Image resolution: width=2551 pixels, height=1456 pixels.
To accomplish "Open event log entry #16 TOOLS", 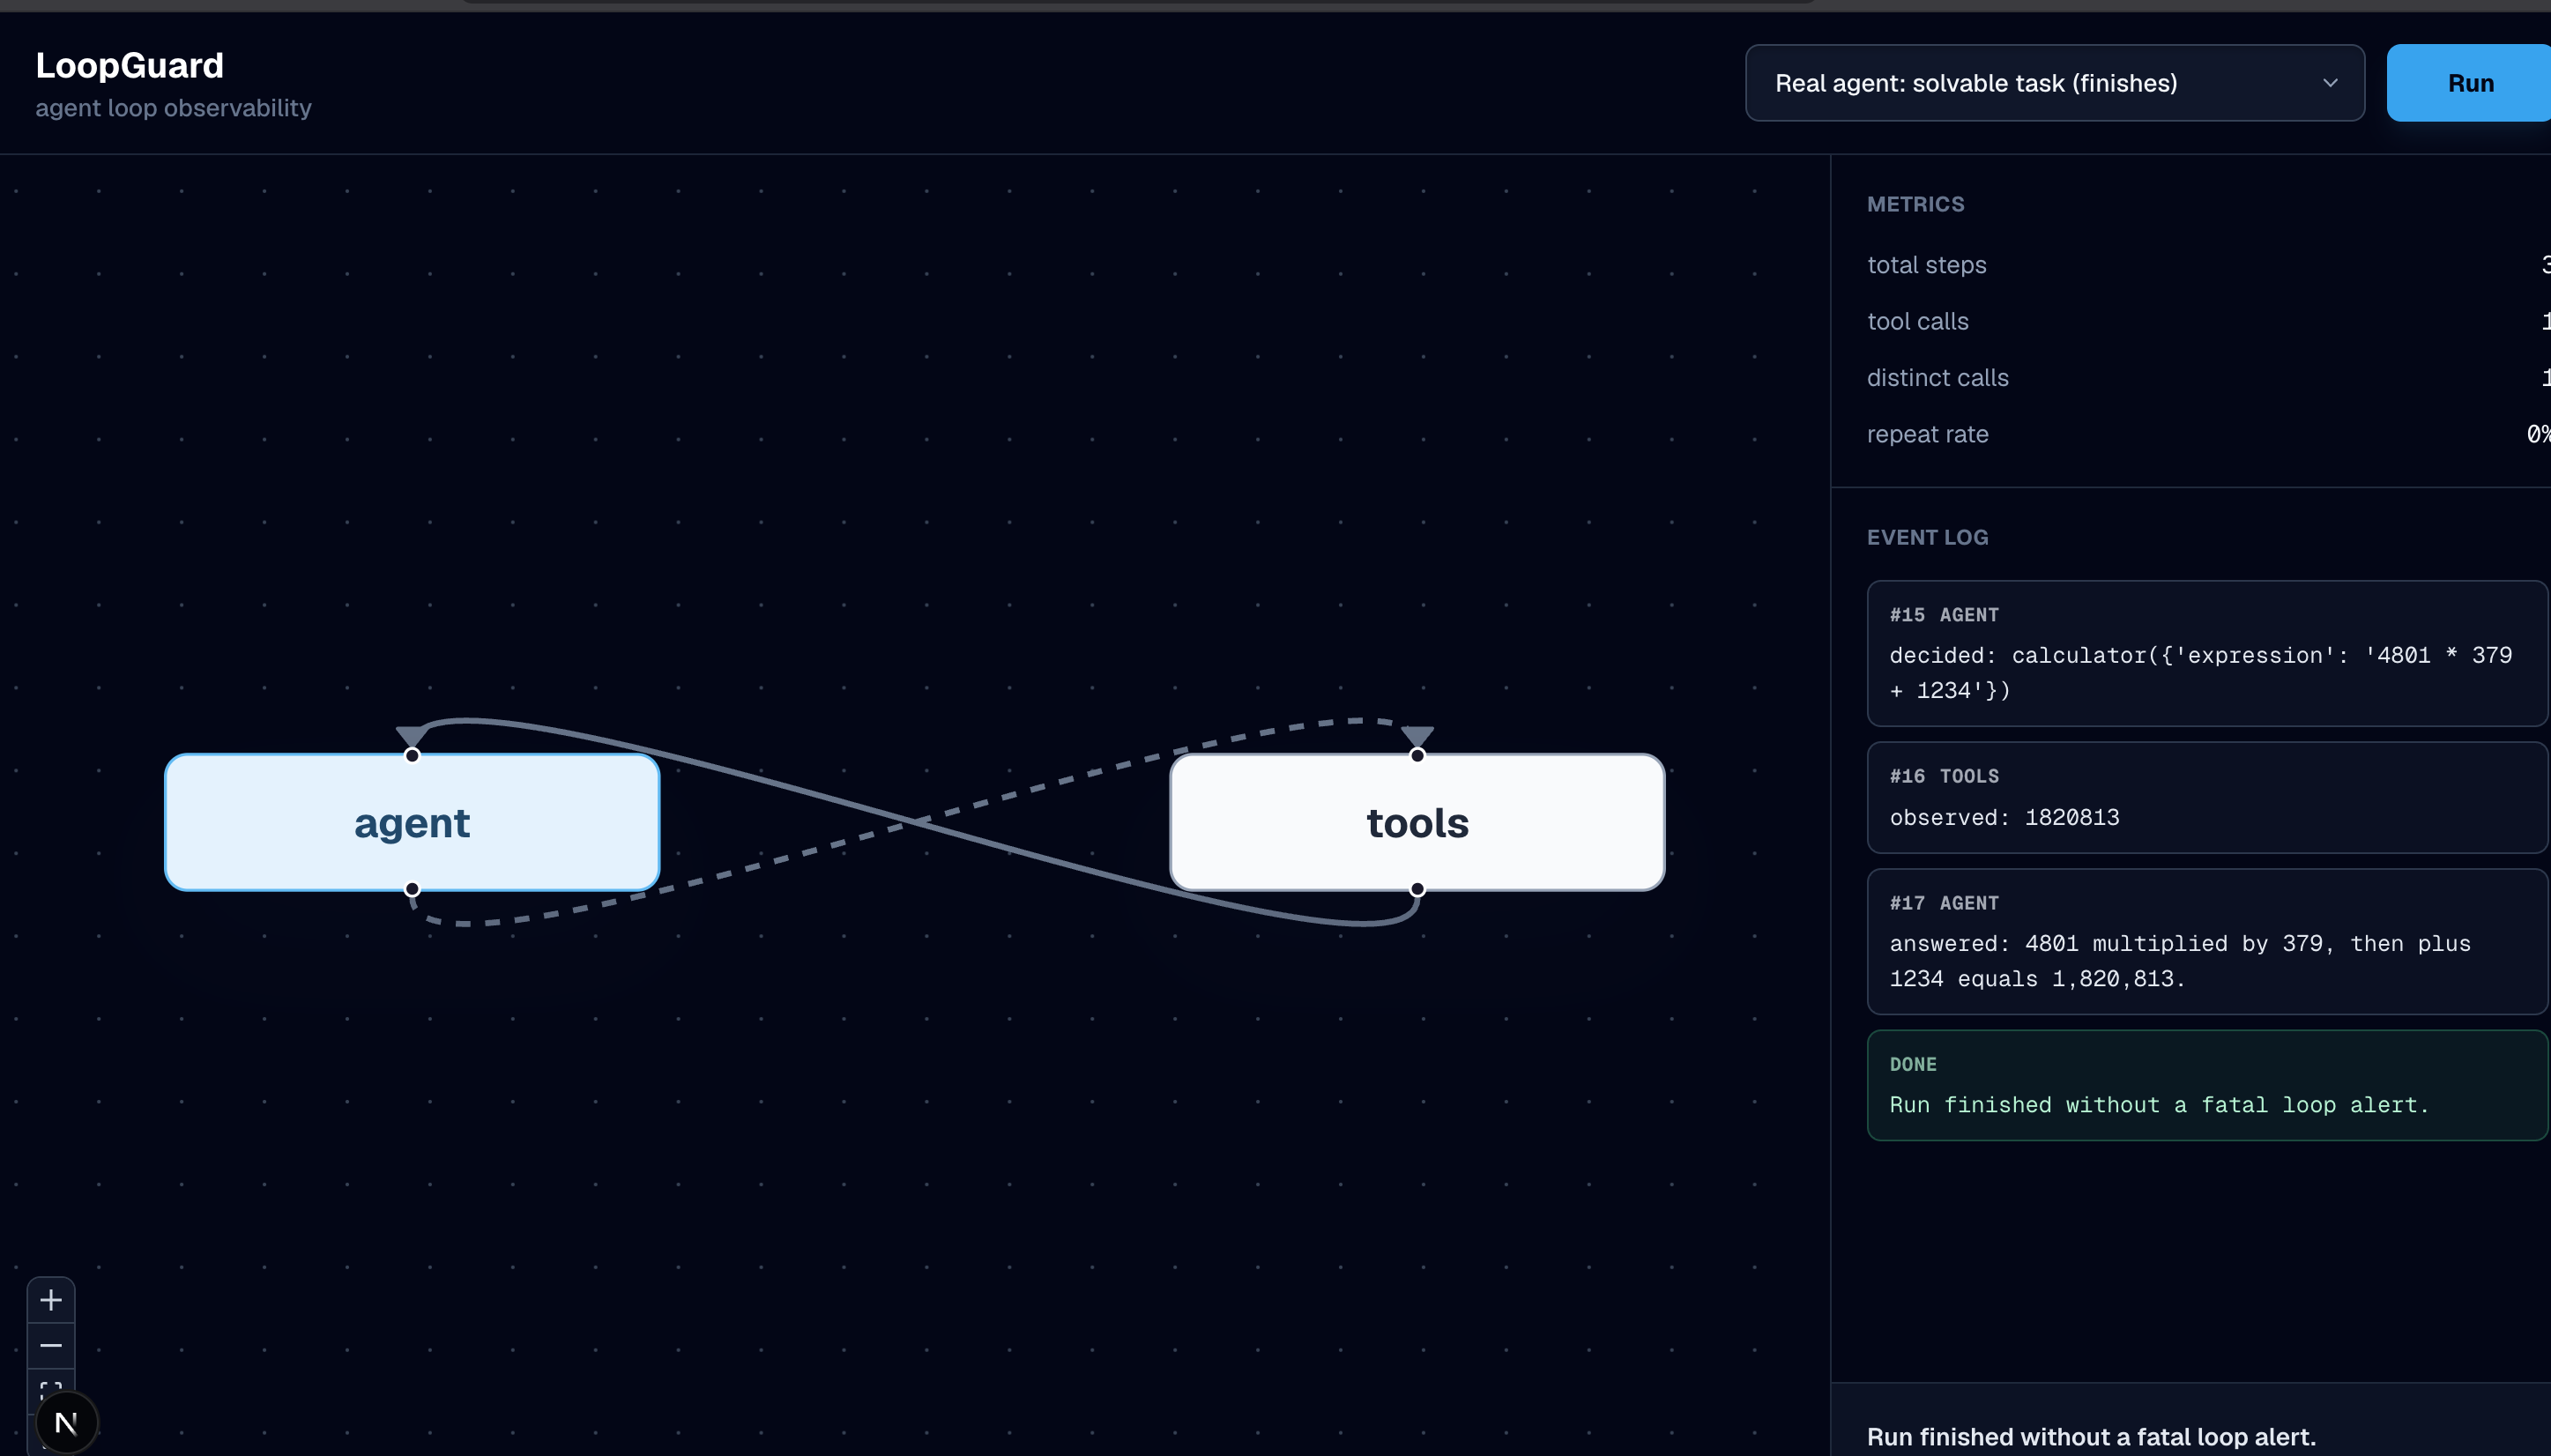I will (x=2207, y=797).
